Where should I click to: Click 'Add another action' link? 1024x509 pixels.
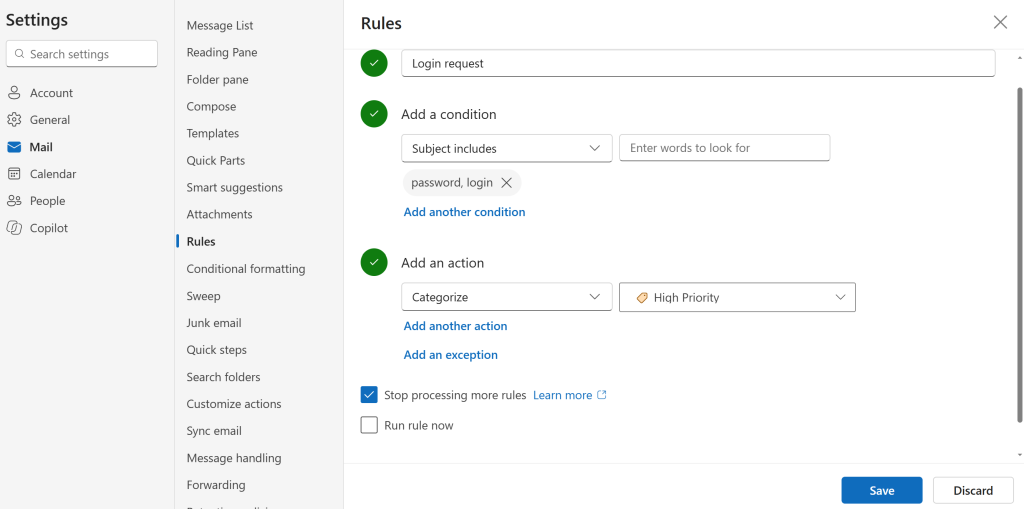pos(455,326)
